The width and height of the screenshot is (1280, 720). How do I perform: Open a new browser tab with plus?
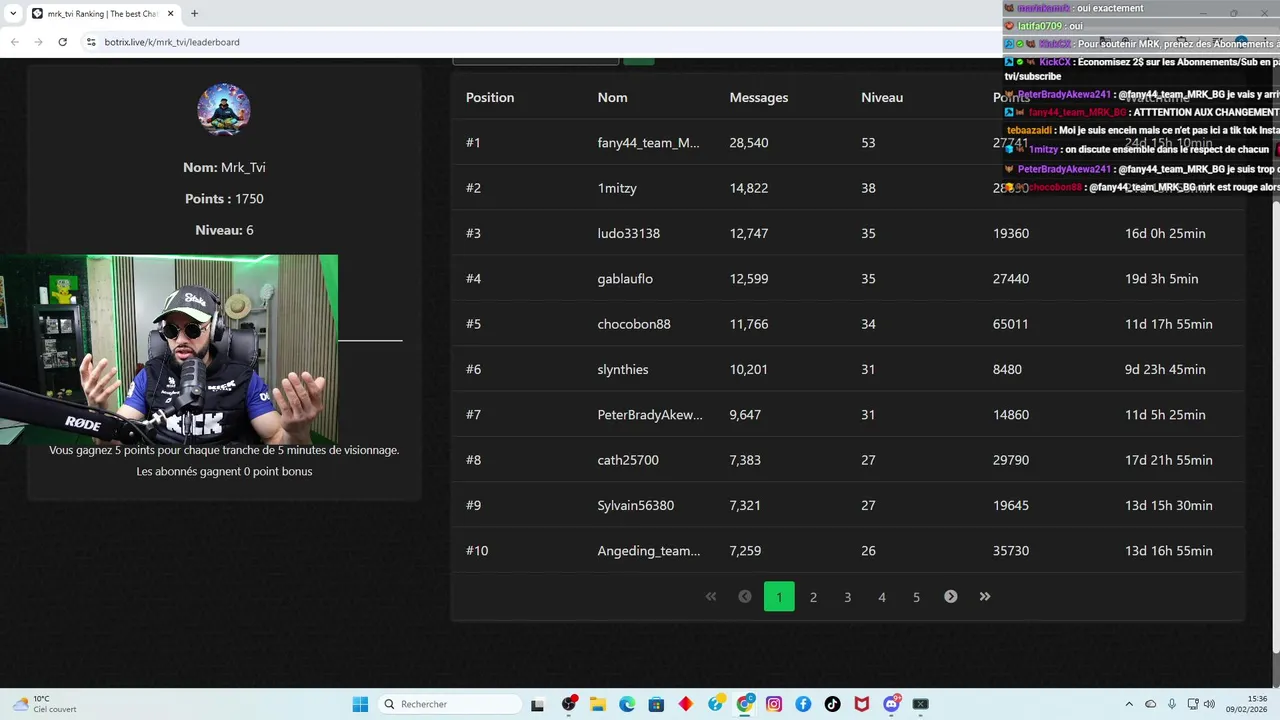coord(194,14)
